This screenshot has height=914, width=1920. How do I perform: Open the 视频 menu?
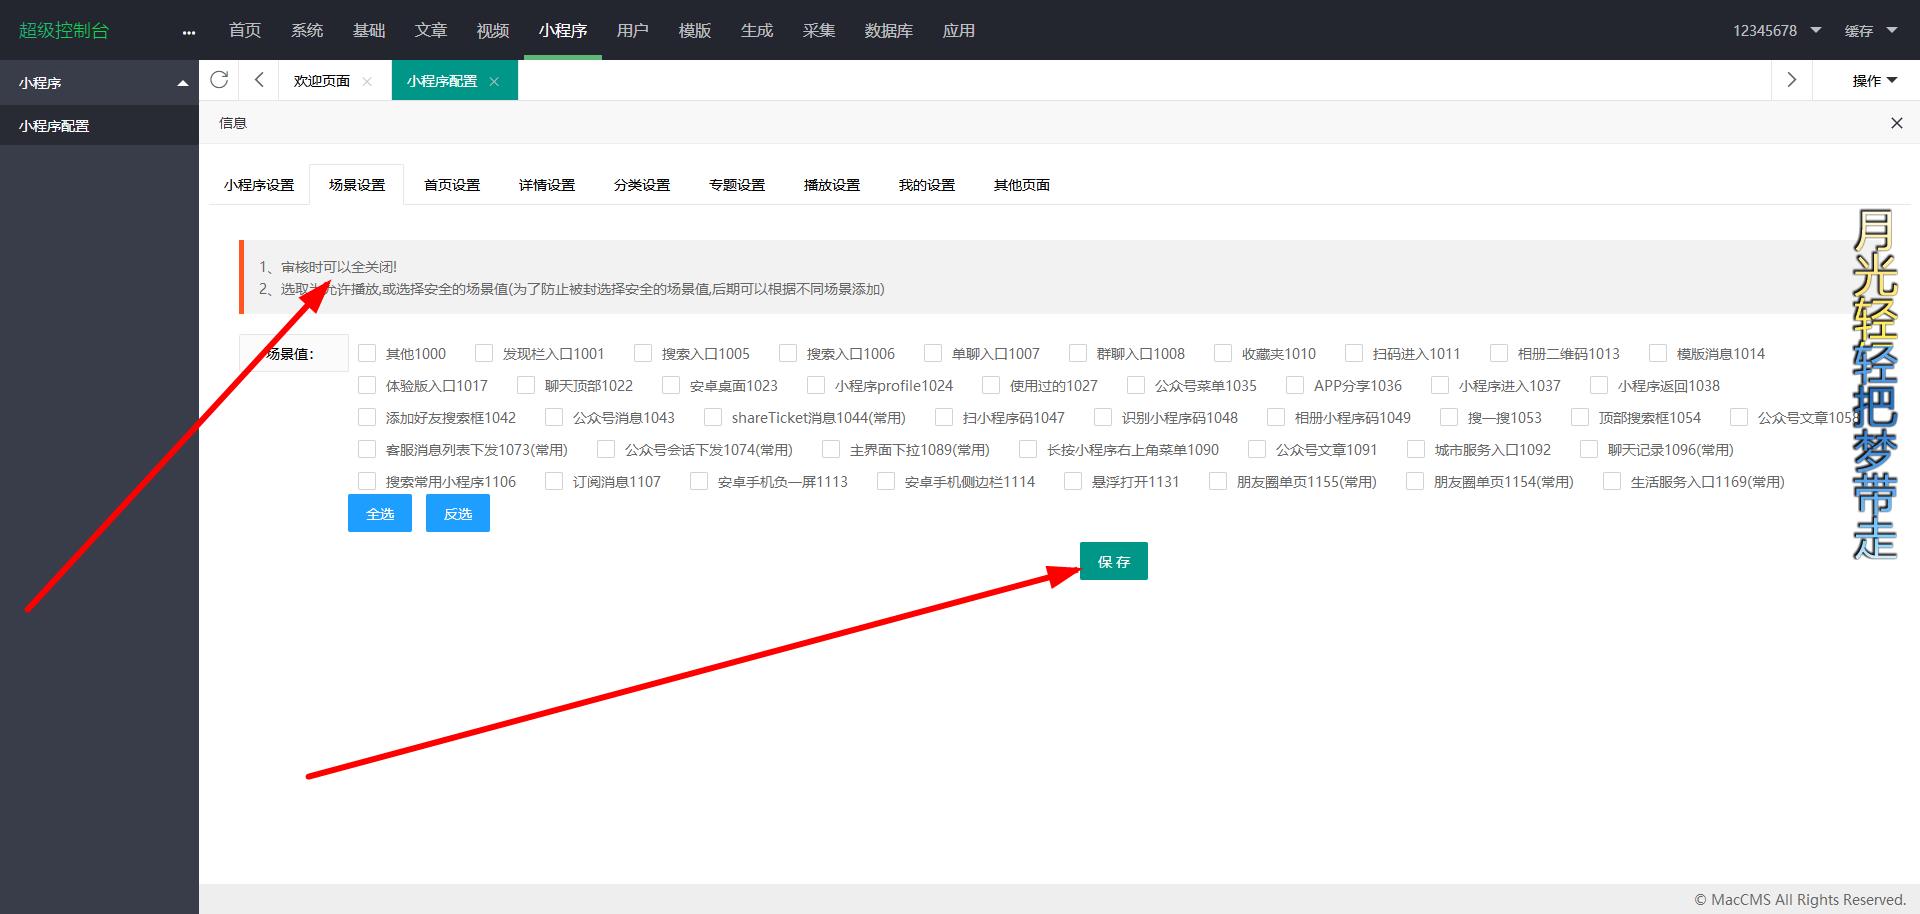(492, 30)
